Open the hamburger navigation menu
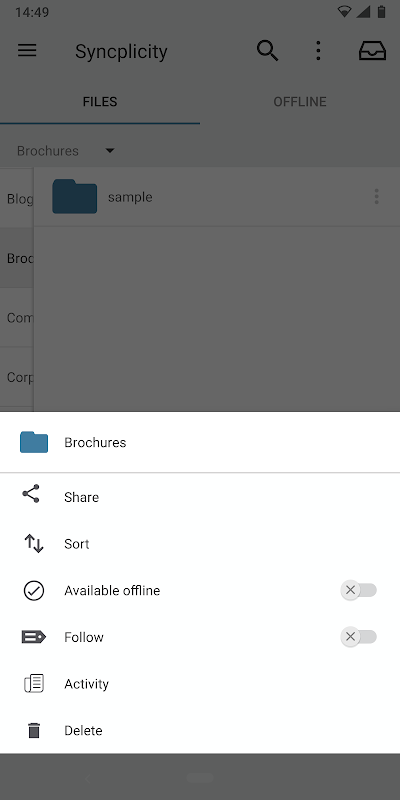The image size is (400, 800). [x=27, y=51]
